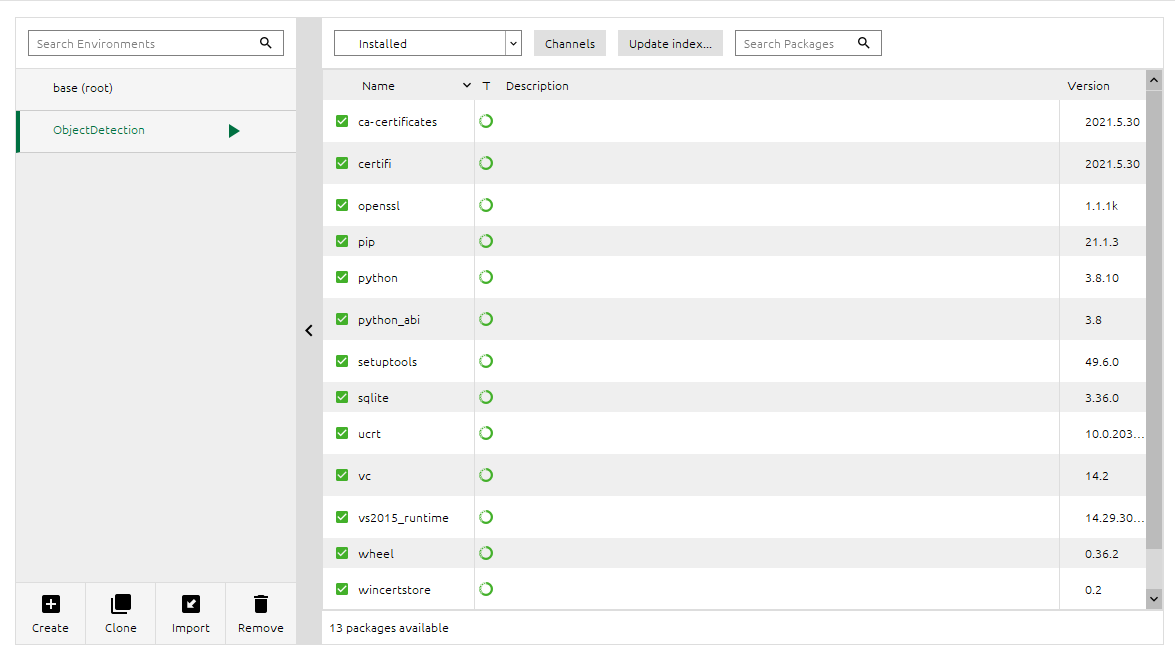The height and width of the screenshot is (653, 1175).
Task: Click the Version column header
Action: tap(1088, 86)
